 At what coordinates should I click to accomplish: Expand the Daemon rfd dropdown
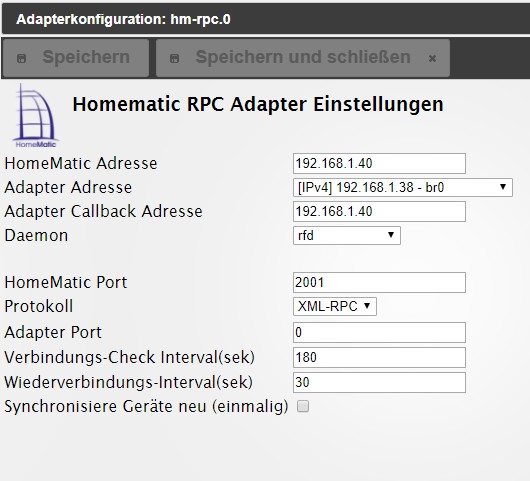pos(347,235)
